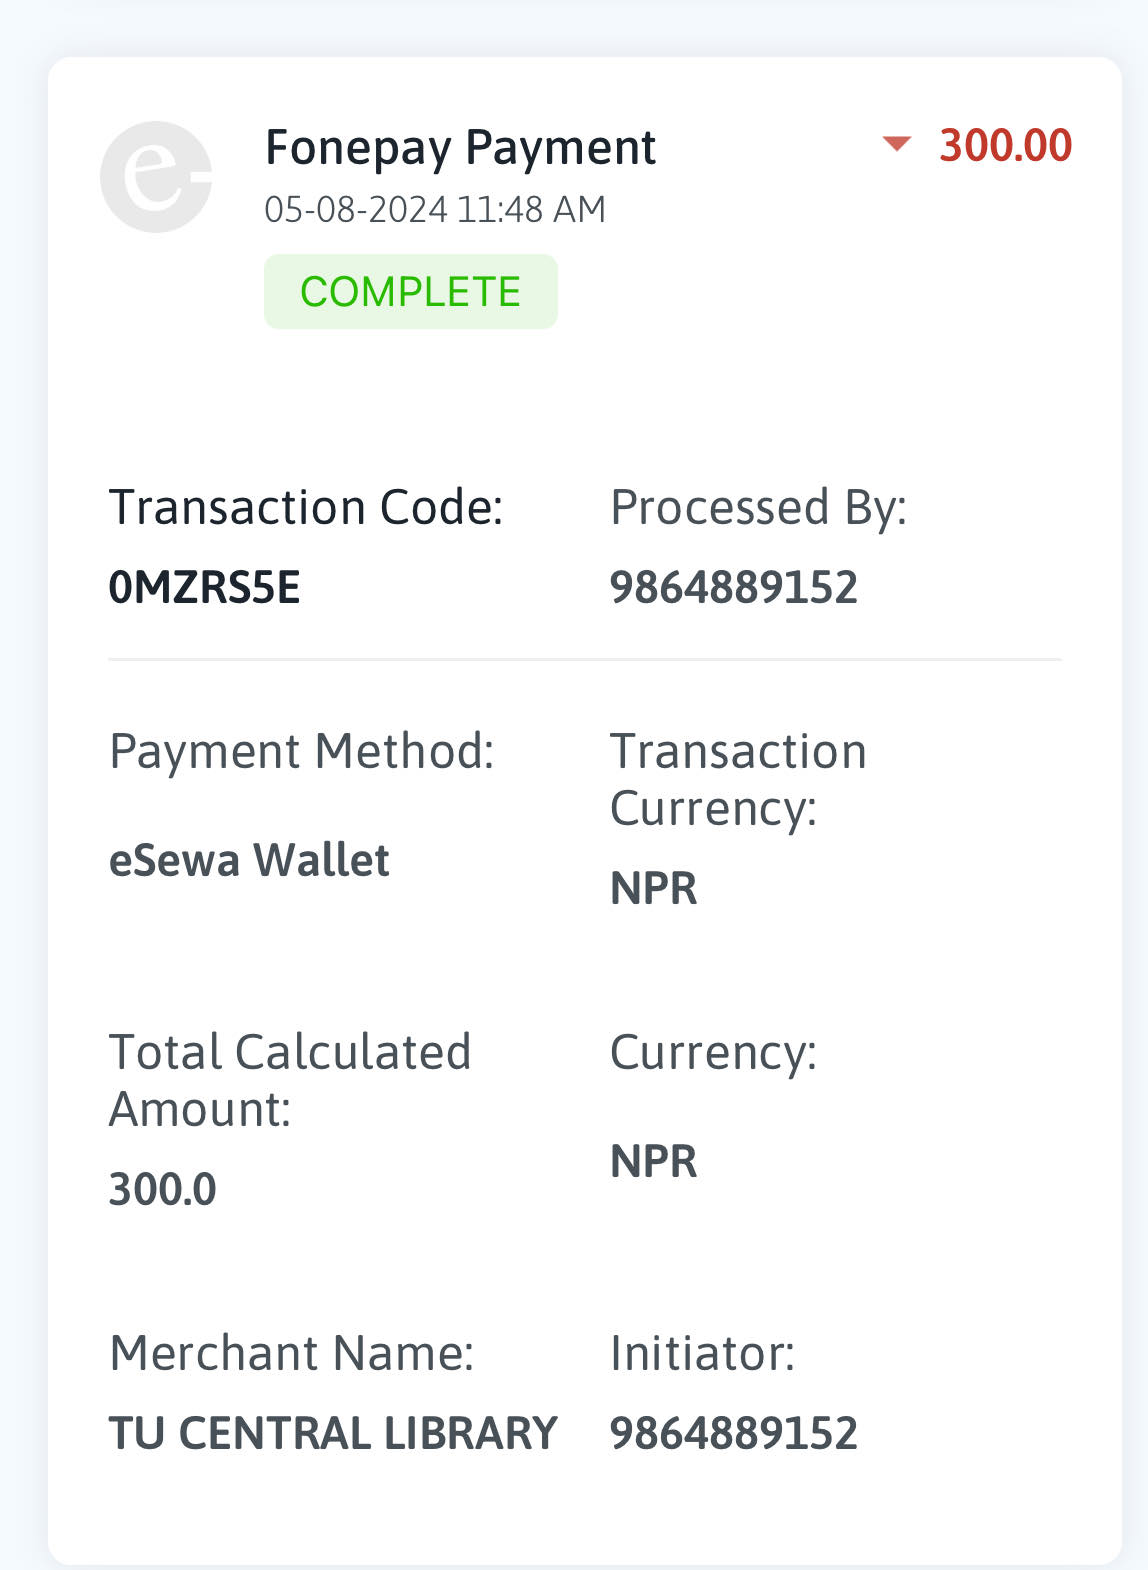Tap the 05-08-2024 11:48 AM timestamp

coord(435,210)
